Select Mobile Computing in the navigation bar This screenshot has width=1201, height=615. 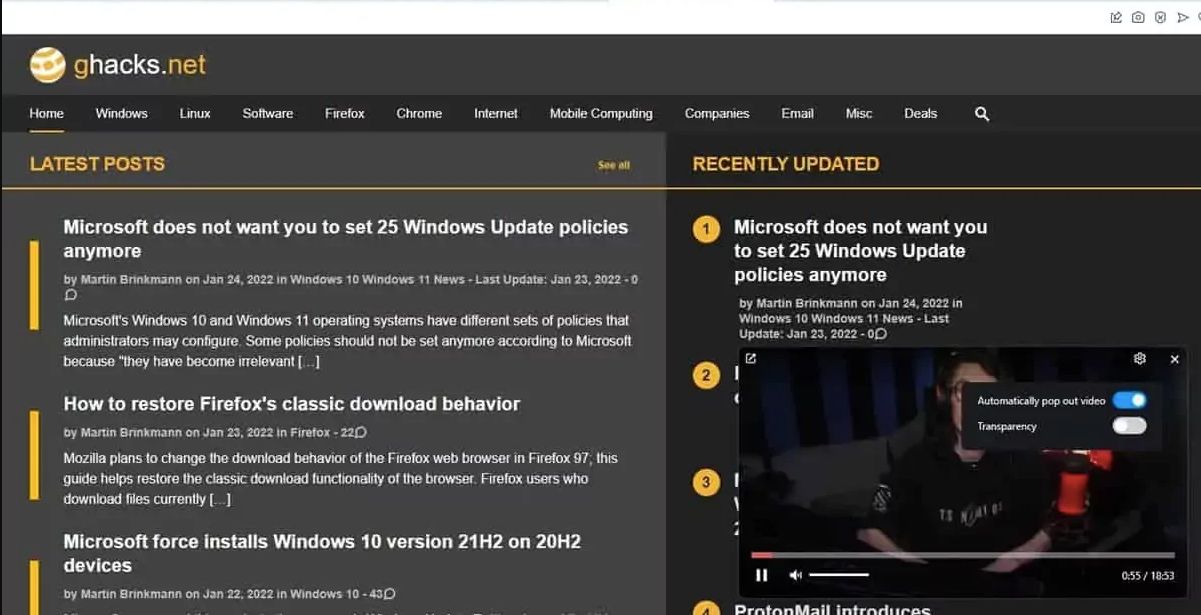600,114
